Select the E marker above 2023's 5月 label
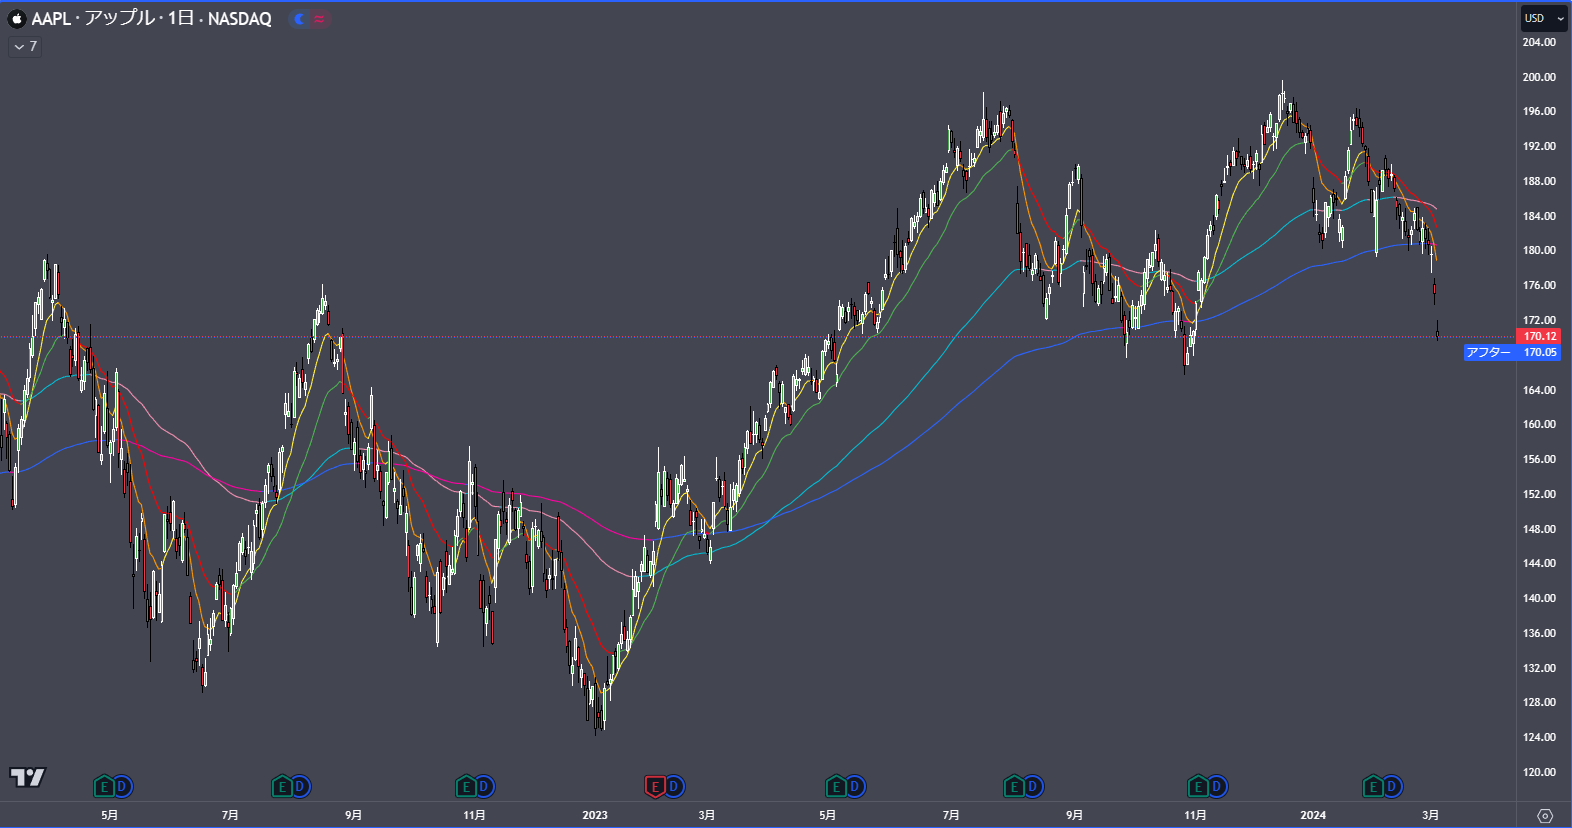Screen dimensions: 1572x828 835,787
